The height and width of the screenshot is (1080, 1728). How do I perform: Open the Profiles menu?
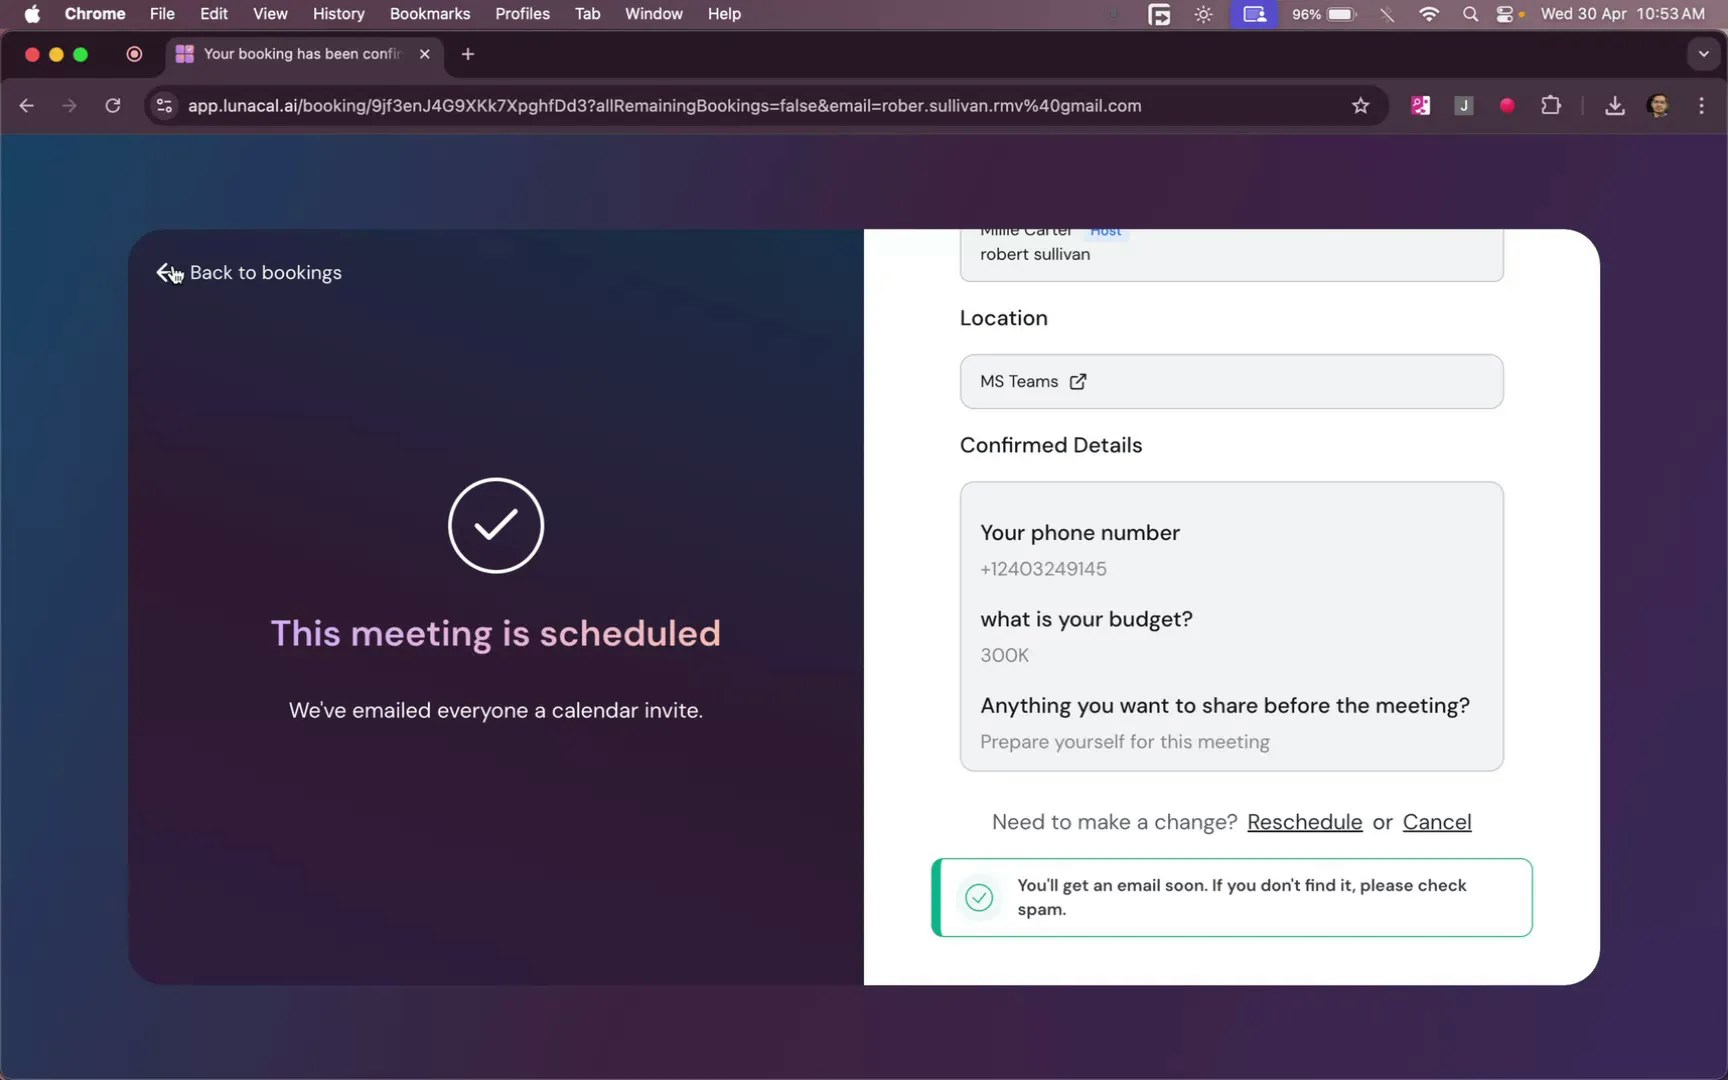point(522,14)
